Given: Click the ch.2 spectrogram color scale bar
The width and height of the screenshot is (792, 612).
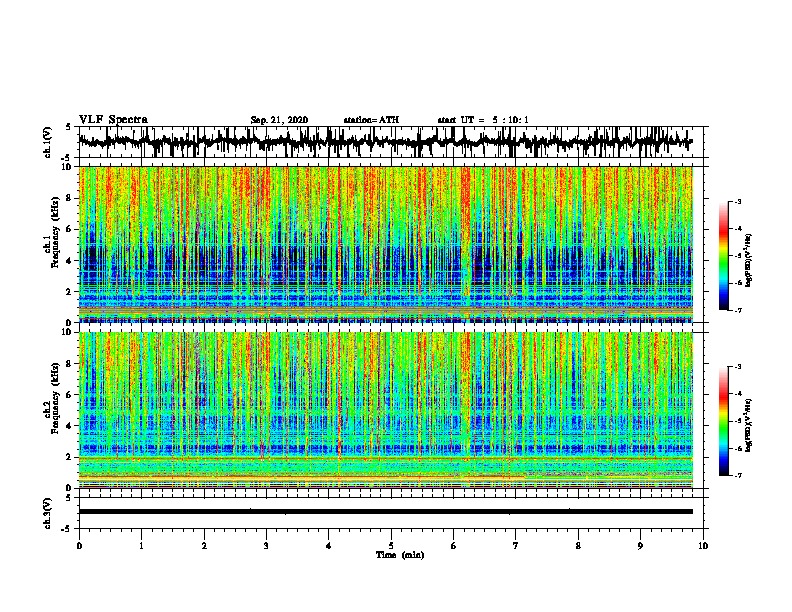Looking at the screenshot, I should [724, 421].
